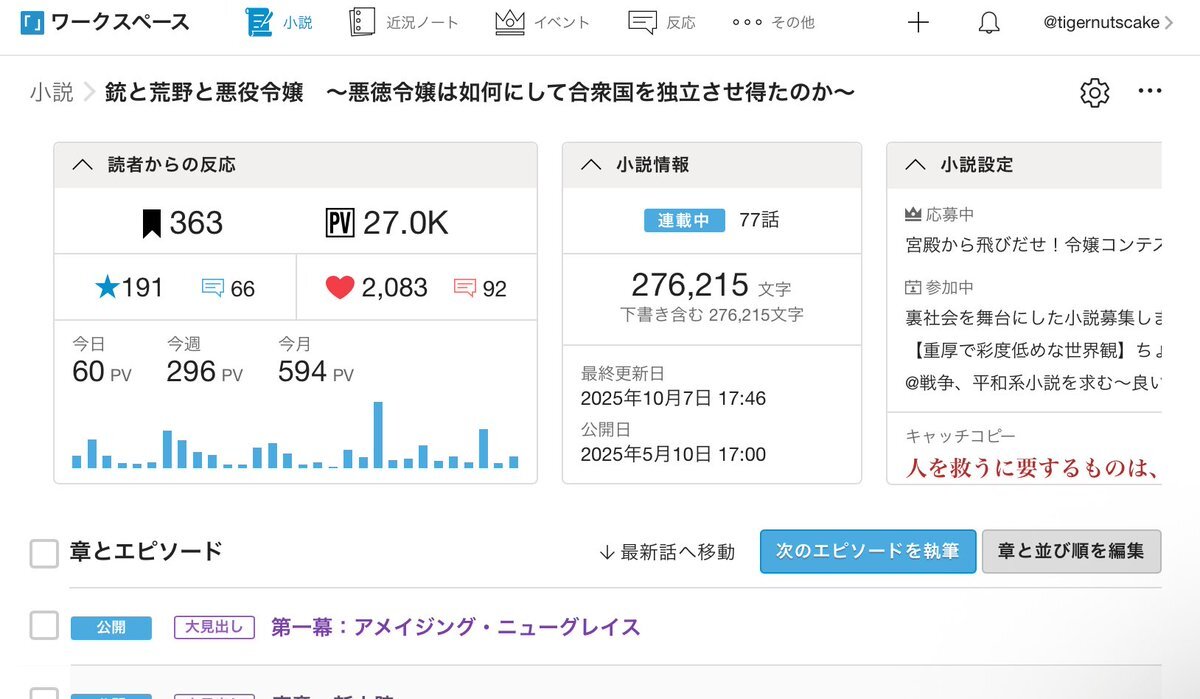Toggle the 章とエピソード select-all checkbox
The width and height of the screenshot is (1200, 699).
(x=44, y=553)
